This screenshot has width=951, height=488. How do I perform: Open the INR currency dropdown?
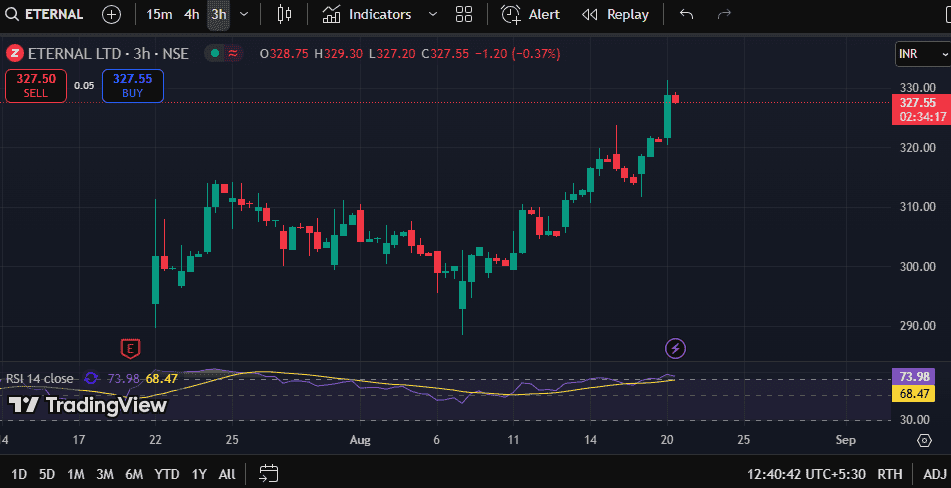[923, 54]
